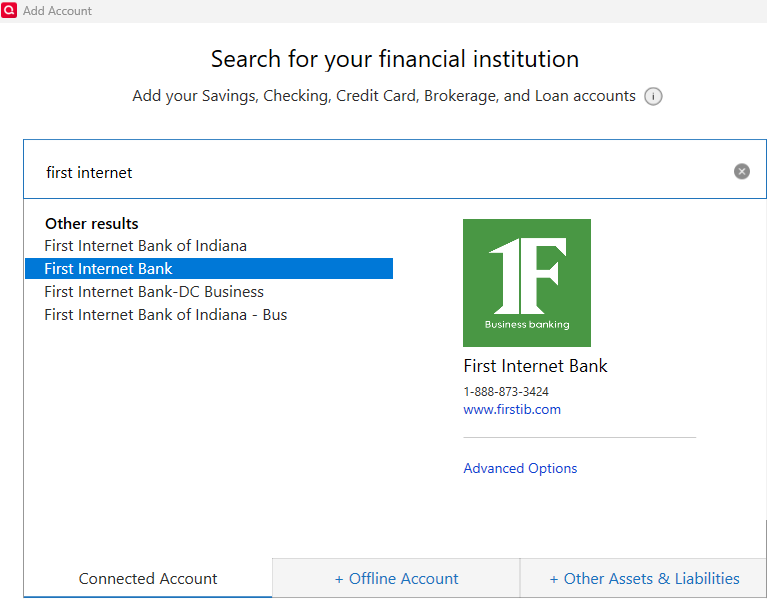Pick First Internet Bank of Indiana - Bus
Screen dimensions: 767x602
[165, 315]
